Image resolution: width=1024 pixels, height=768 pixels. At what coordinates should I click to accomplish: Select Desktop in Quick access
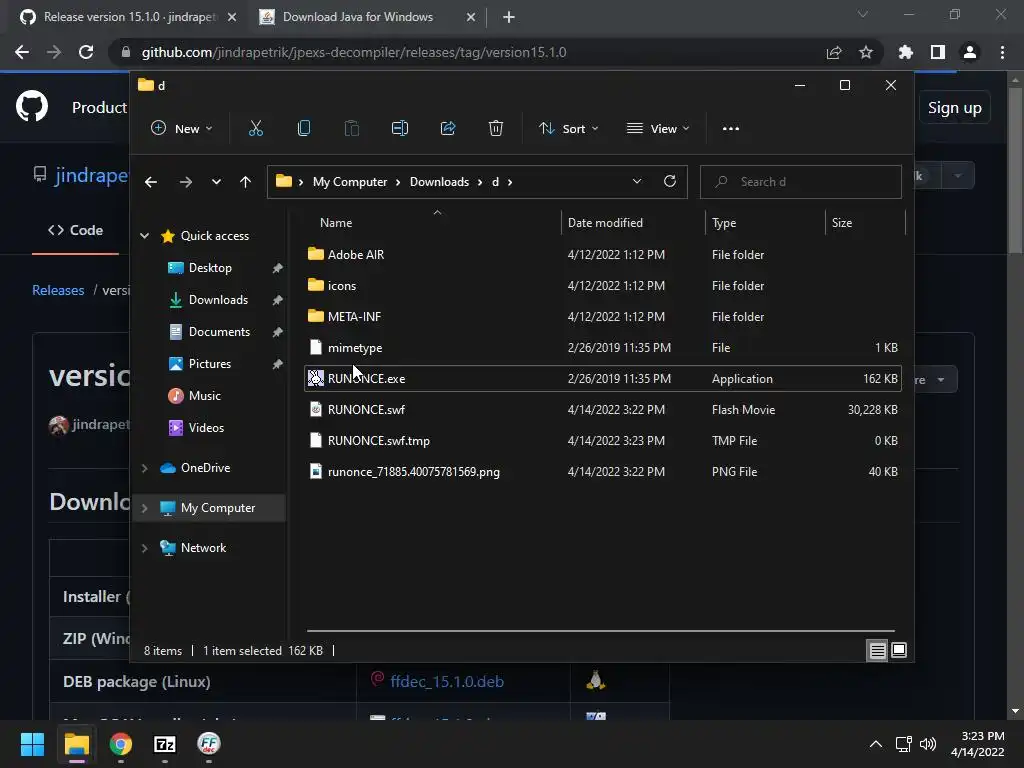point(210,268)
